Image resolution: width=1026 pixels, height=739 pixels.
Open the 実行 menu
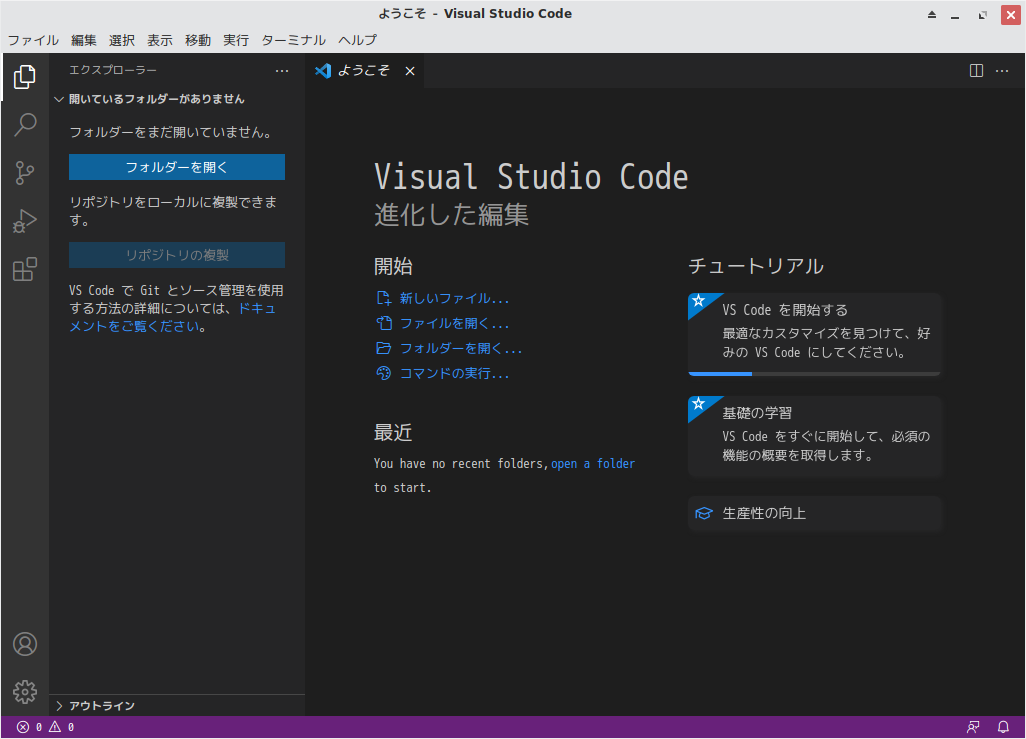point(236,41)
